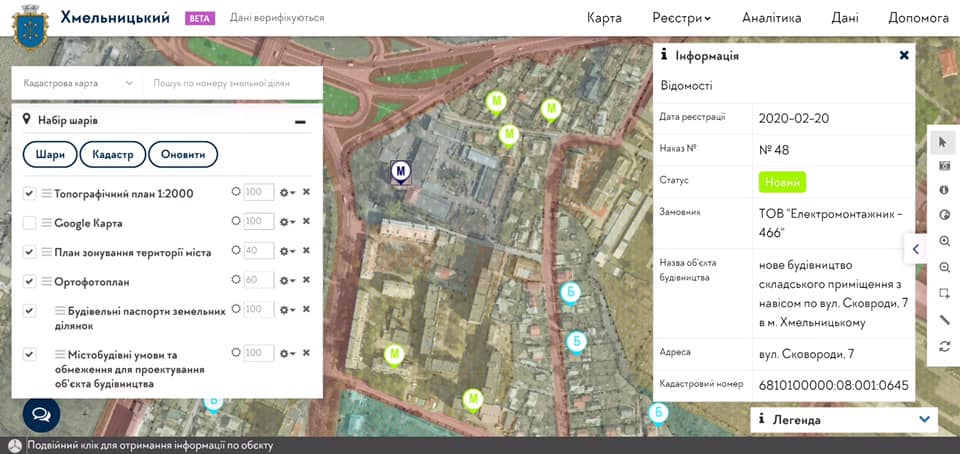Select the pointer cursor tool
This screenshot has height=454, width=960.
(944, 142)
